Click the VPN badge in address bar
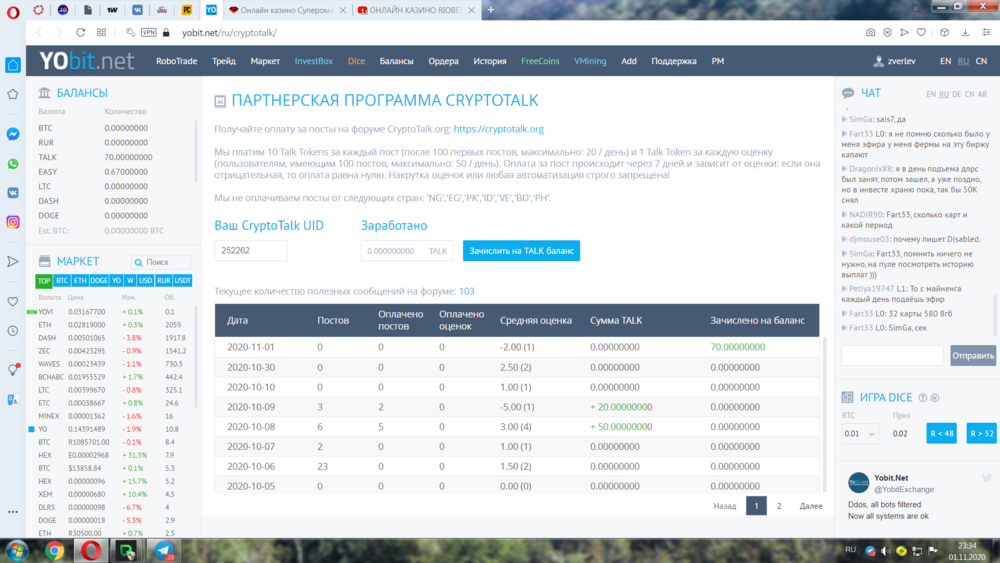Image resolution: width=1000 pixels, height=563 pixels. click(x=149, y=33)
